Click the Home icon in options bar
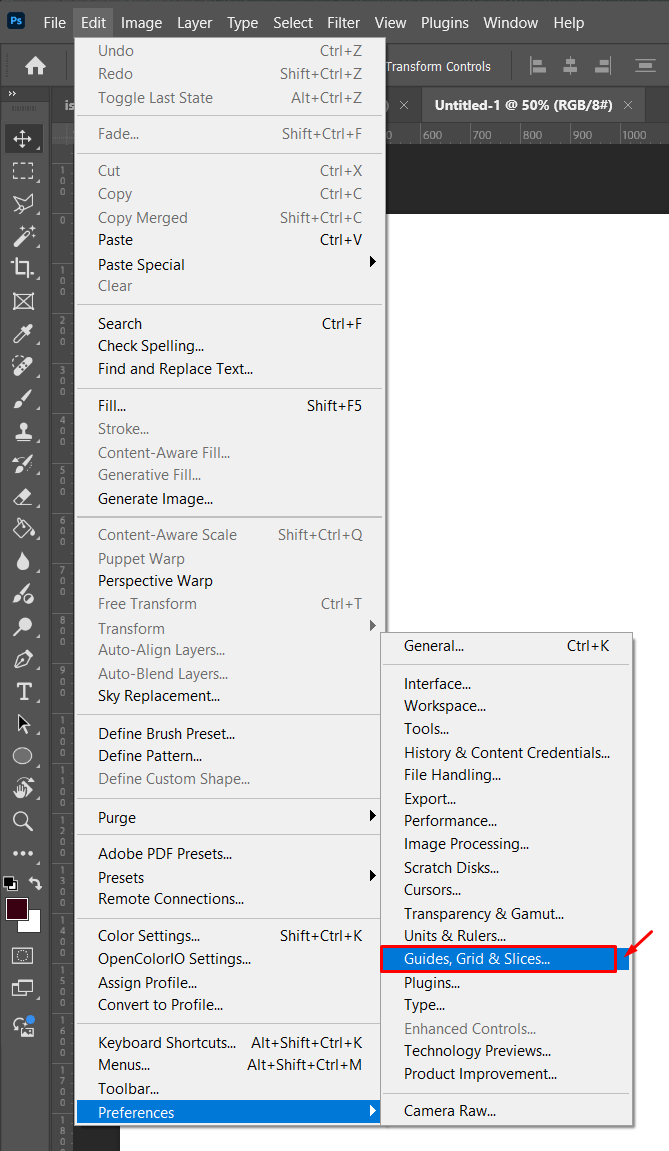 pos(35,66)
